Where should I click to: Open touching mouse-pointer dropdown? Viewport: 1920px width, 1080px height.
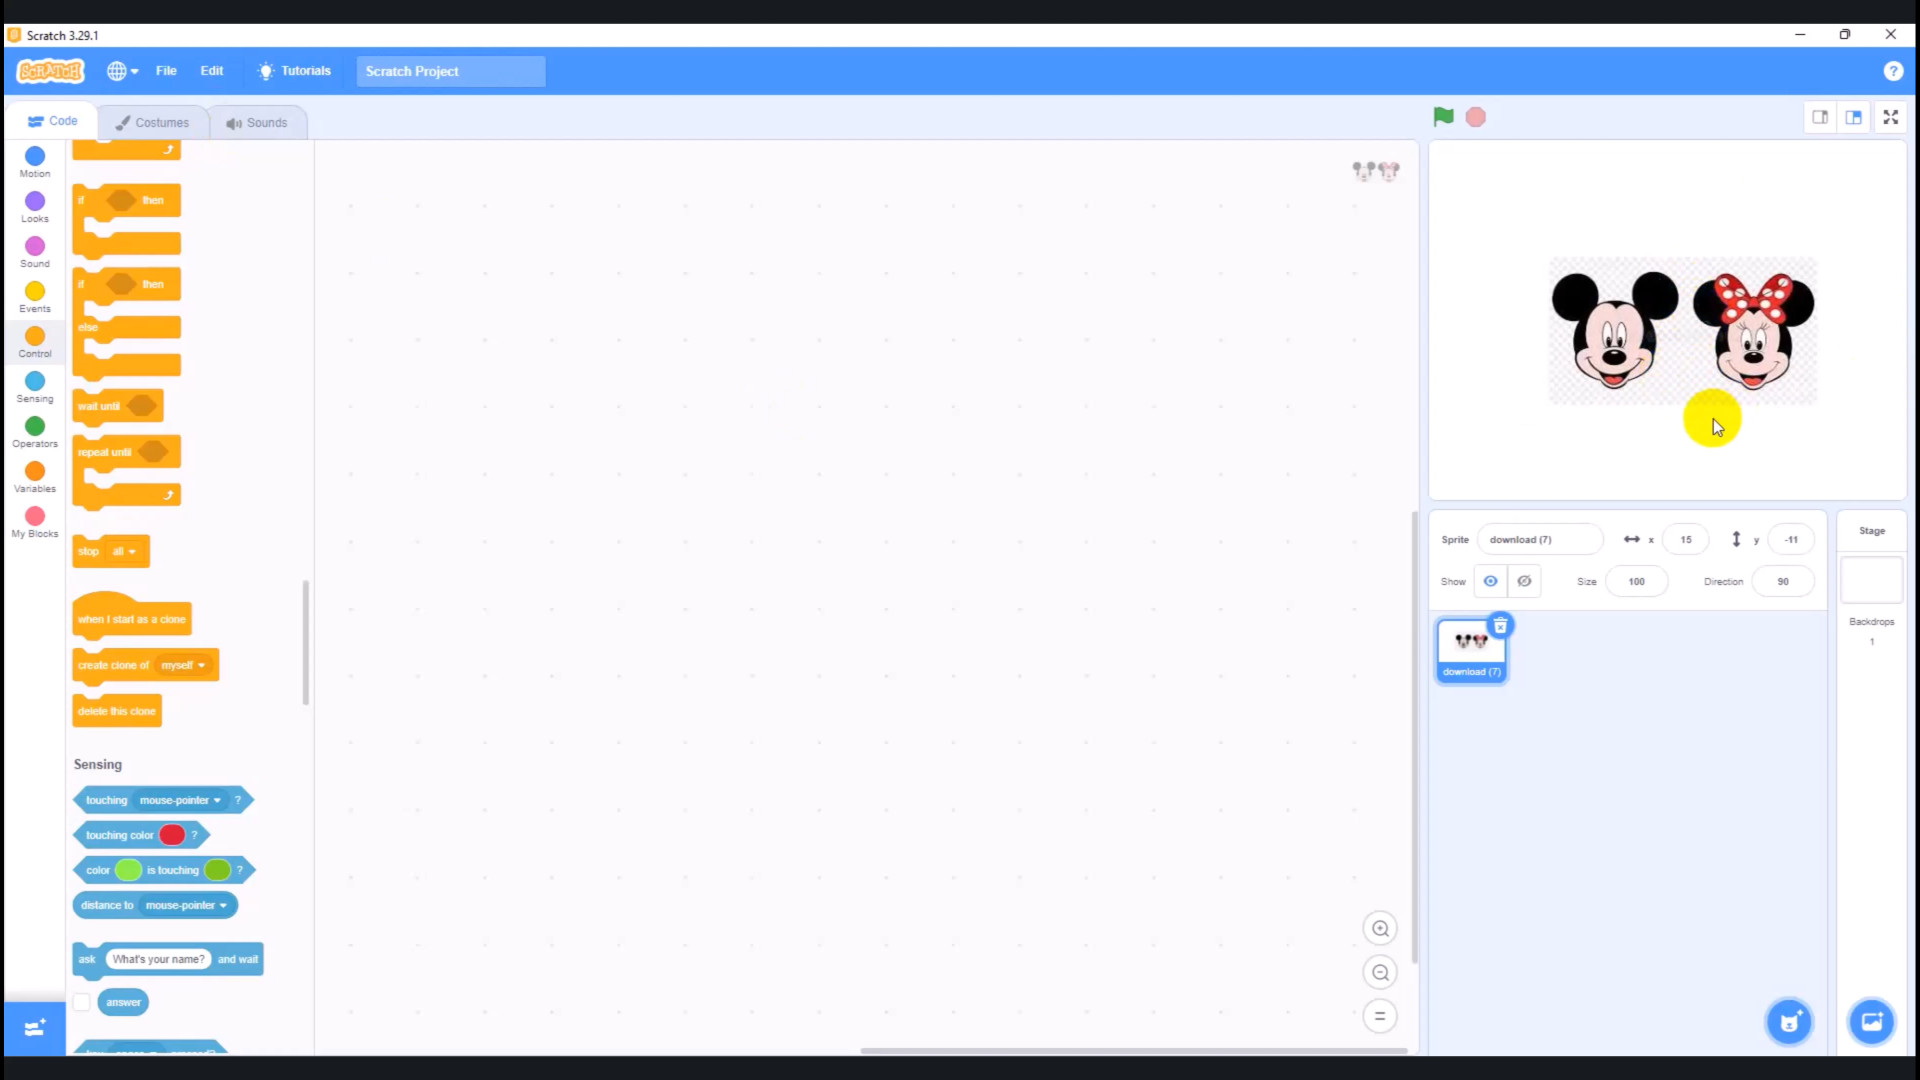180,800
